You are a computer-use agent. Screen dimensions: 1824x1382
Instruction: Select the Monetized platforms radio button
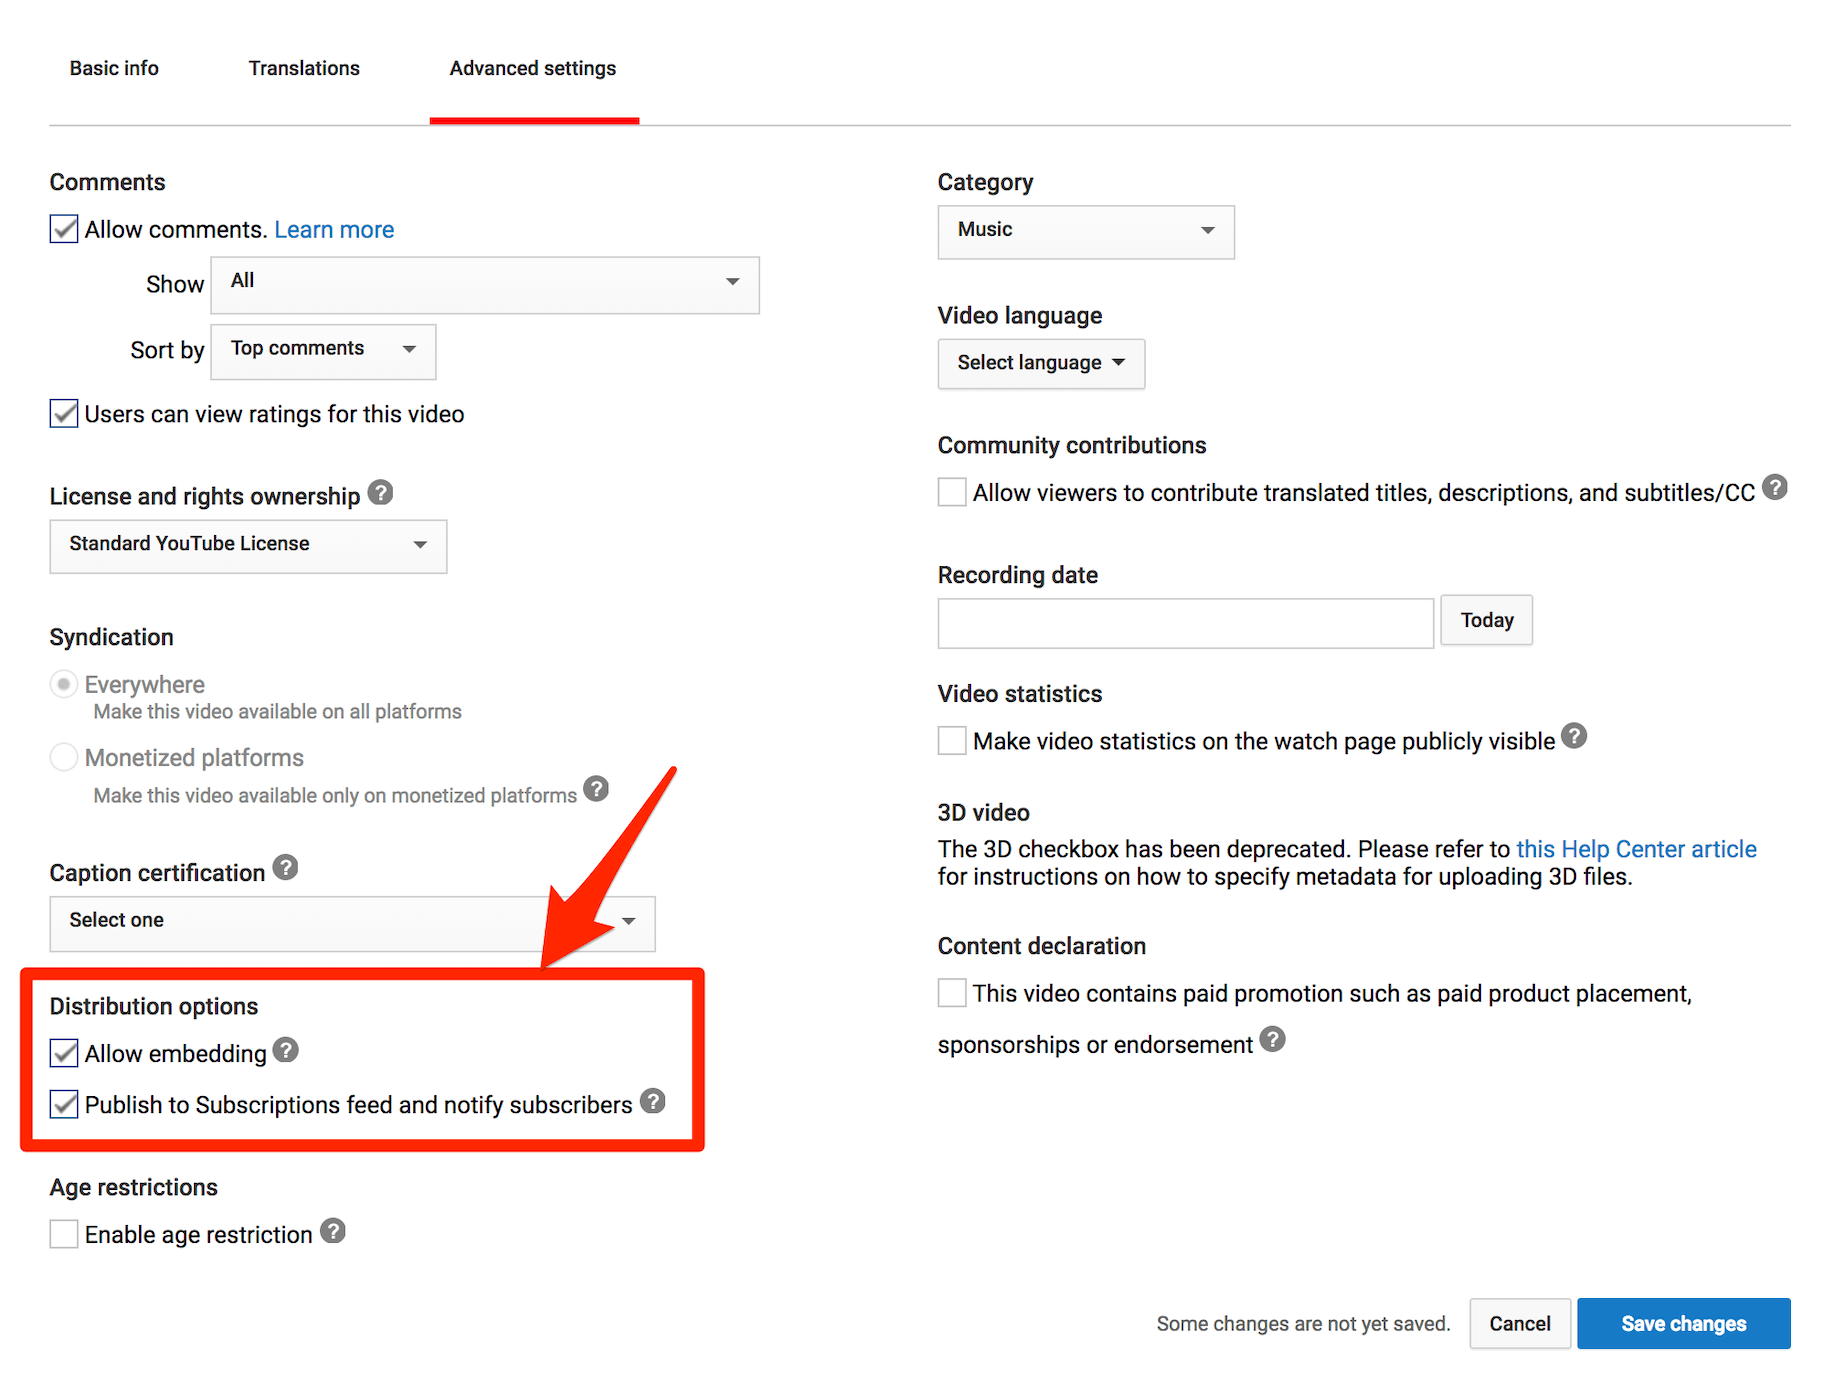[63, 757]
